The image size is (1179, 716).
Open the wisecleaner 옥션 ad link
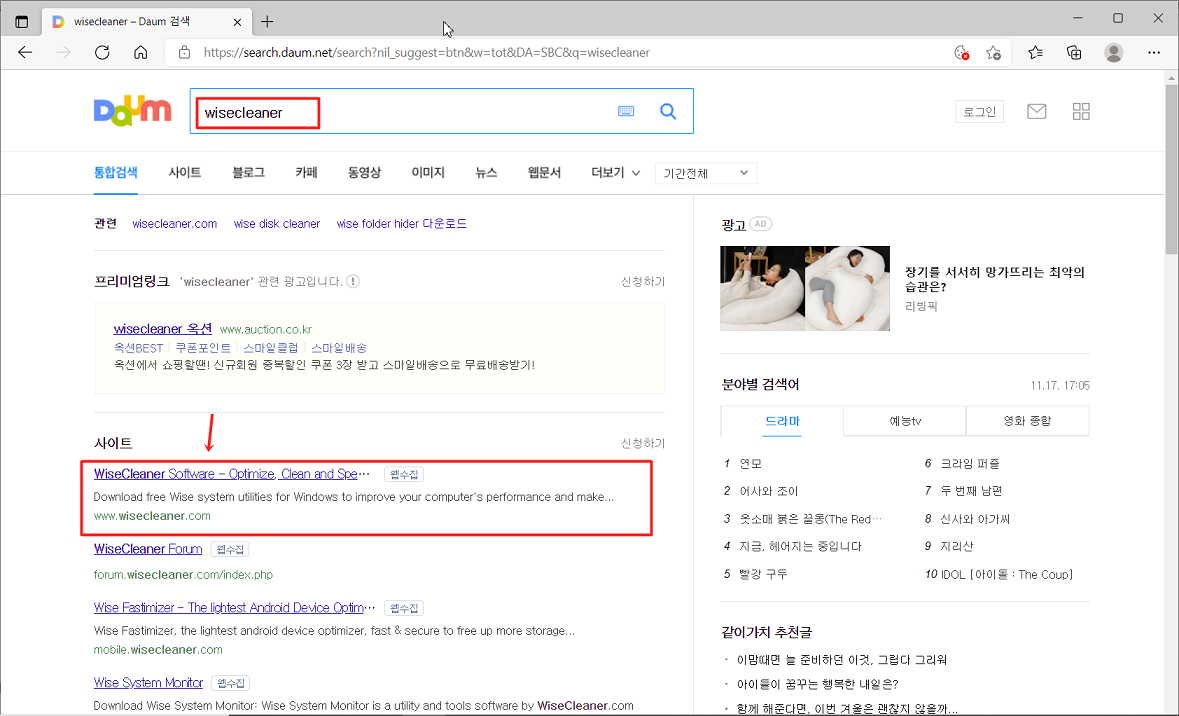pos(162,329)
